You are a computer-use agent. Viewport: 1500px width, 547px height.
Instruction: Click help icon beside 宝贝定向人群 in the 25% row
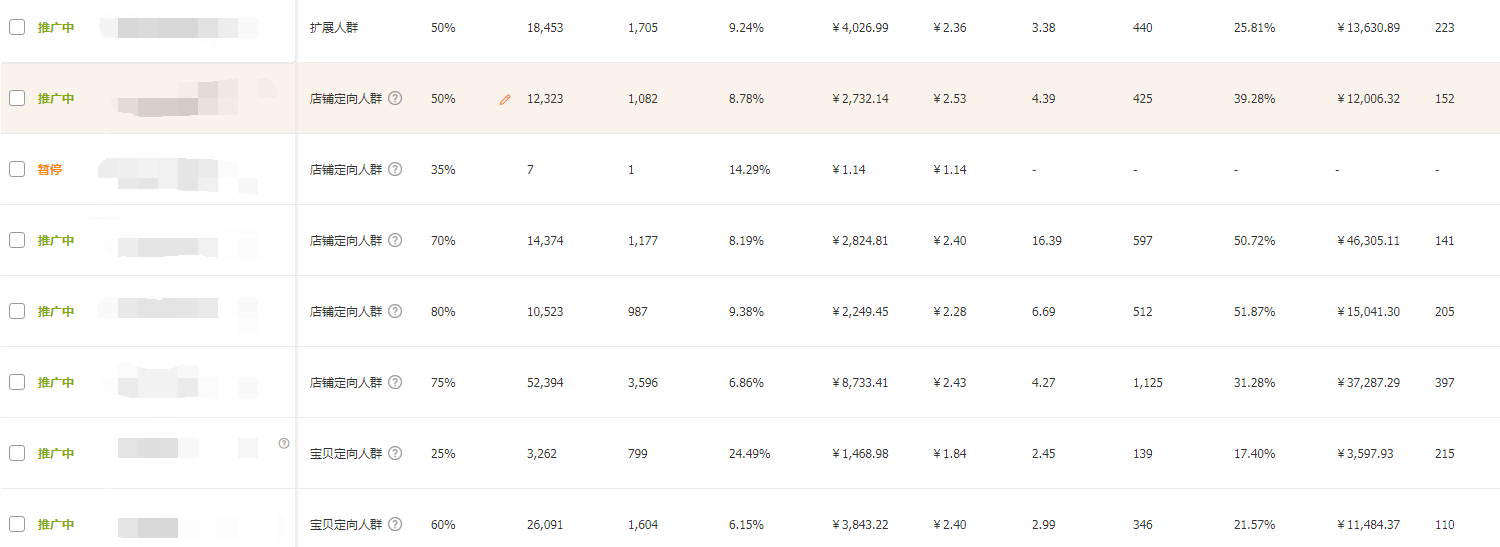click(x=395, y=453)
